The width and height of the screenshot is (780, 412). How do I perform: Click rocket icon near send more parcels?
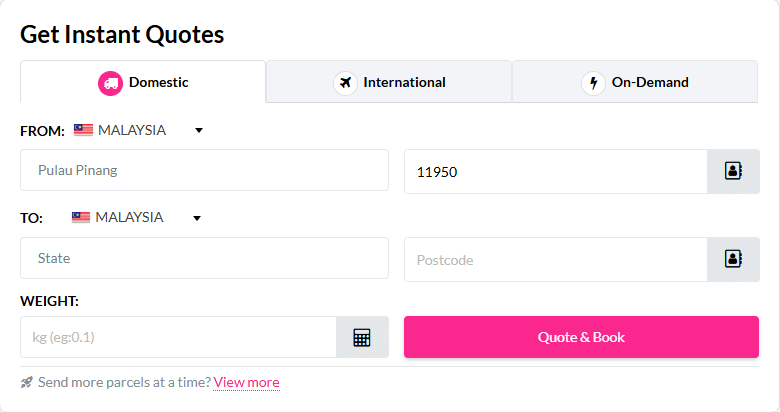[27, 382]
